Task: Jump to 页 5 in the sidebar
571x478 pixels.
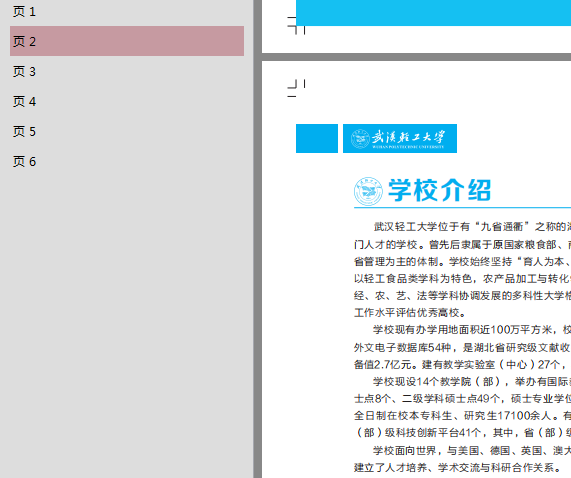Action: (x=127, y=131)
